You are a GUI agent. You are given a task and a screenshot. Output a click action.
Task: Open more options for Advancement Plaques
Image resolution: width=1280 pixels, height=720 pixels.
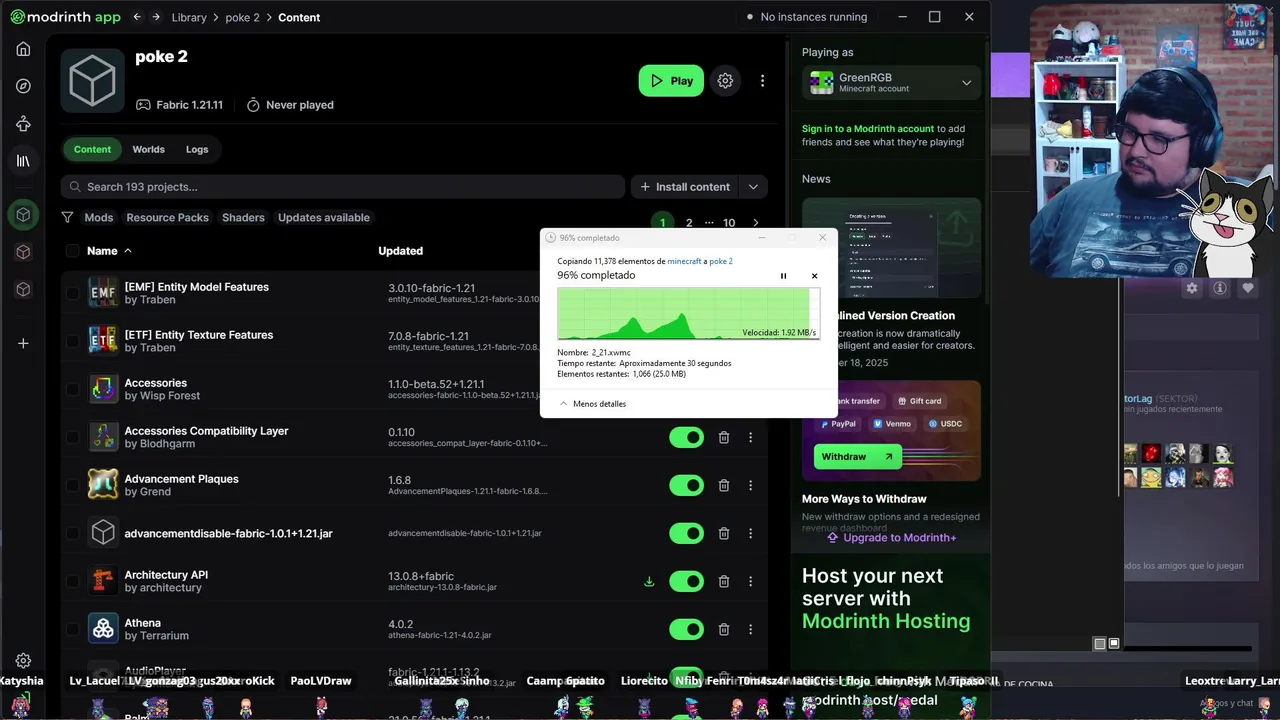[751, 485]
